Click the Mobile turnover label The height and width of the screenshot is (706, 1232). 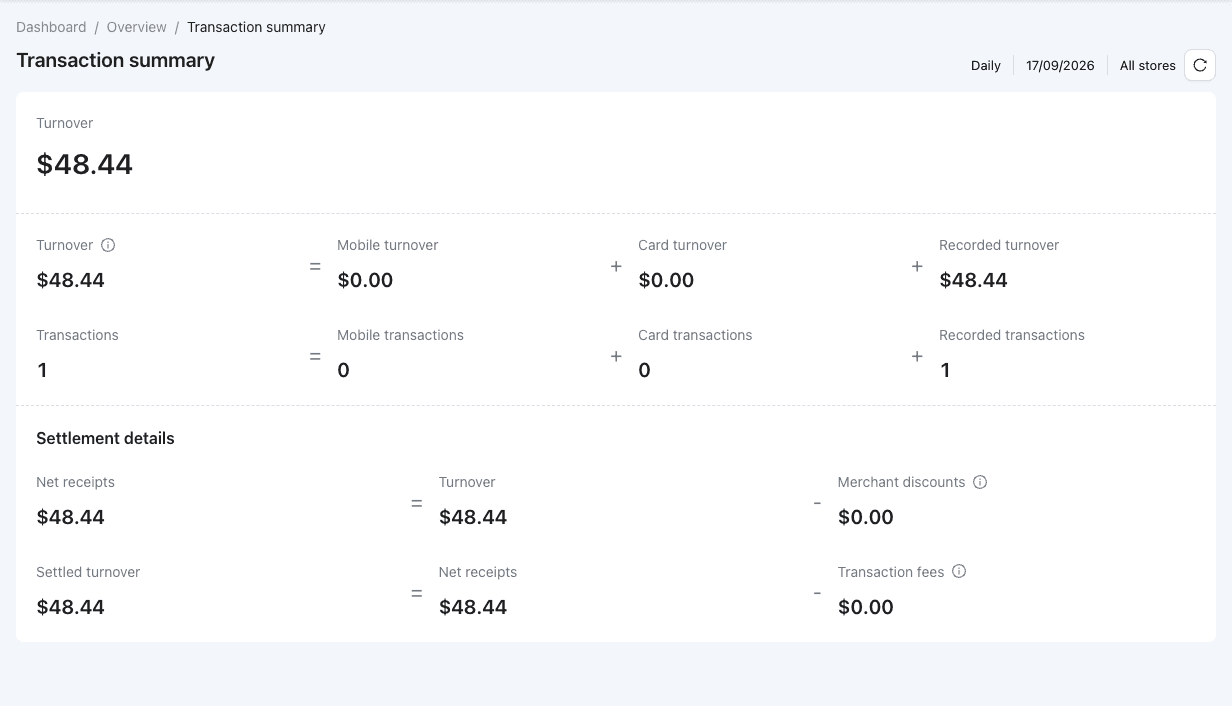click(388, 245)
